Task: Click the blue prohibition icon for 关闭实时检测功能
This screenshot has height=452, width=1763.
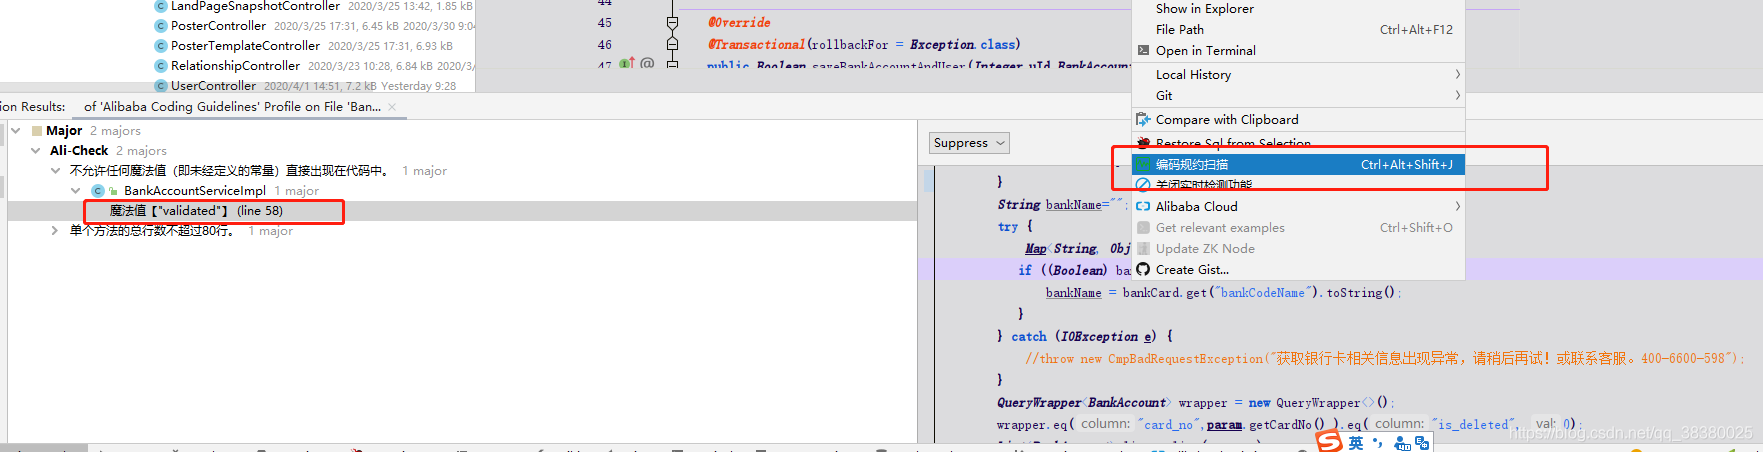Action: [1143, 185]
